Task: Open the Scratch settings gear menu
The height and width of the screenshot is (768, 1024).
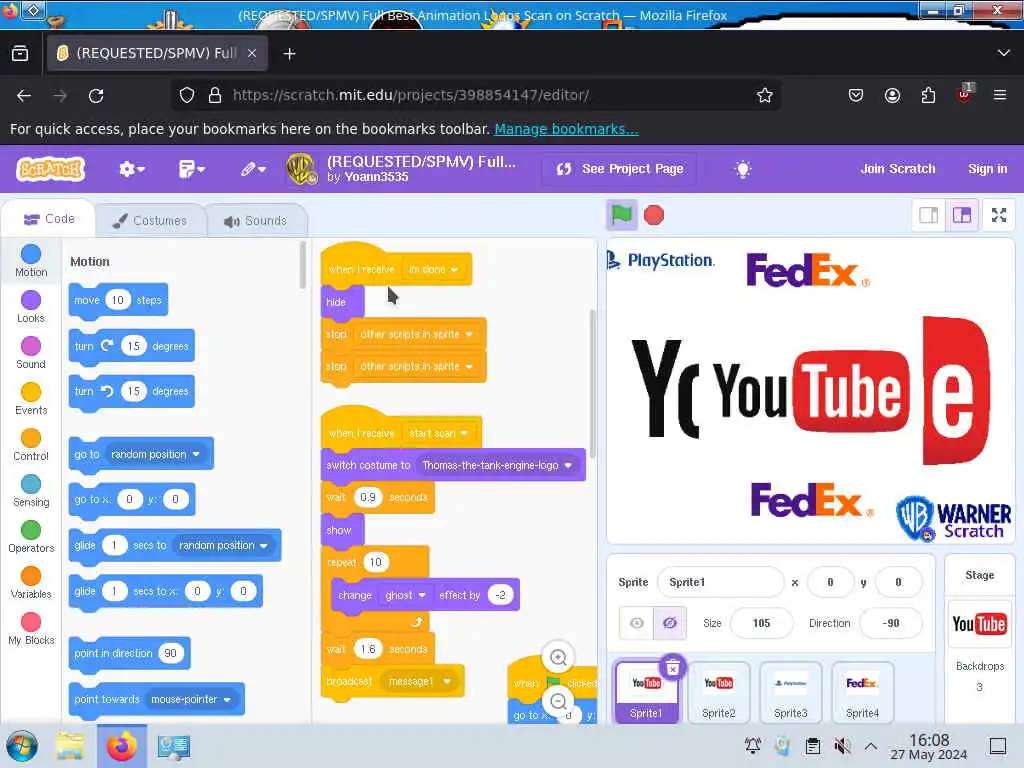Action: 131,169
